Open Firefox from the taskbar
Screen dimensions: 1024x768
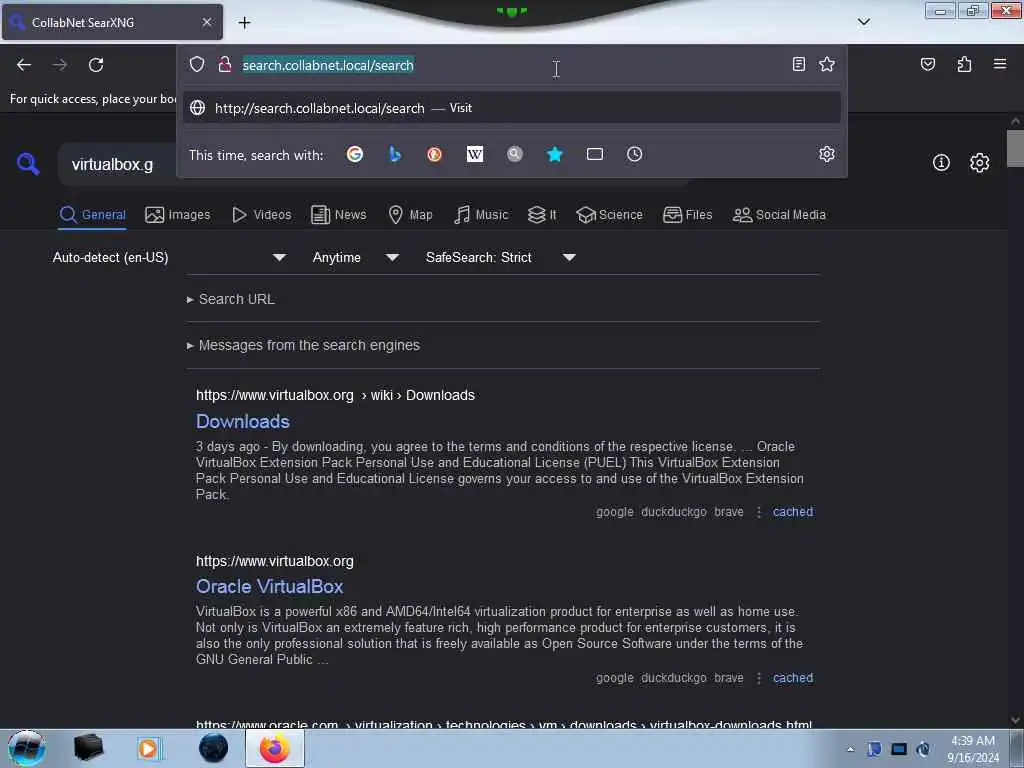pyautogui.click(x=274, y=748)
